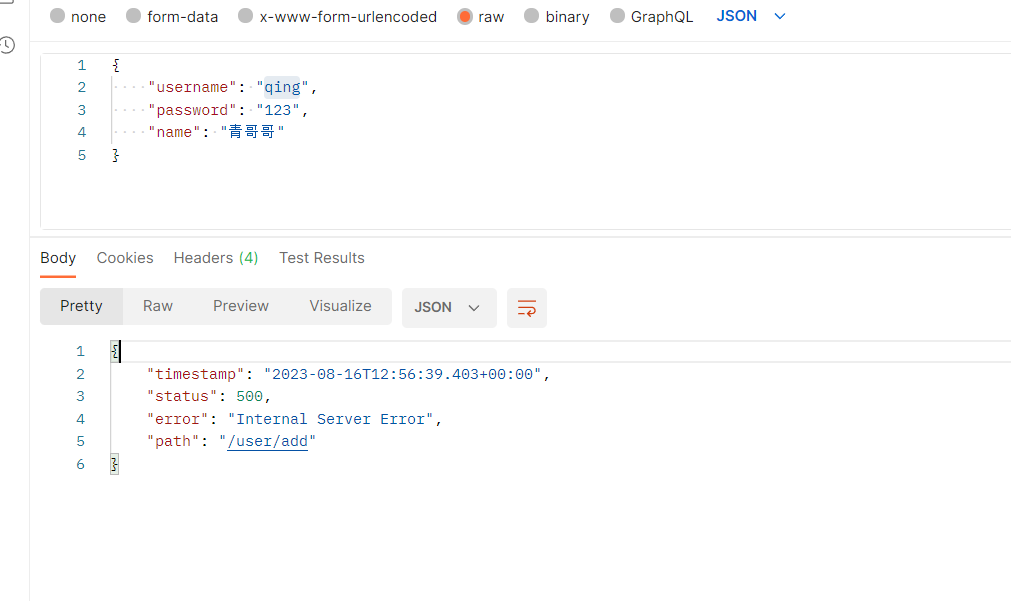
Task: Click the timestamp value 2023-08-16T12:56:39.403+00:00
Action: [402, 375]
